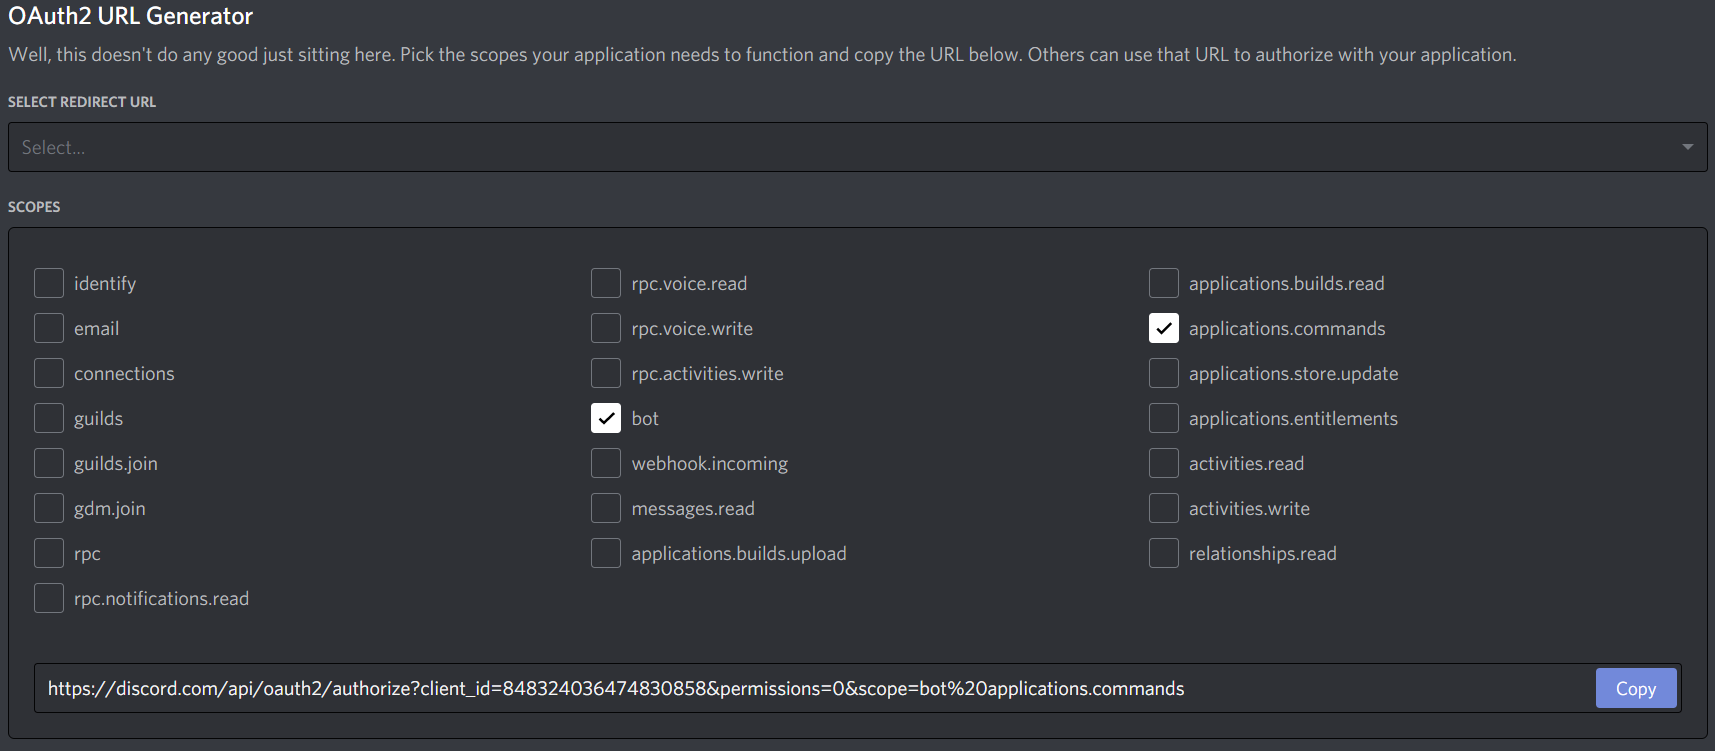Click the generated authorize URL field
The image size is (1715, 751).
[800, 688]
